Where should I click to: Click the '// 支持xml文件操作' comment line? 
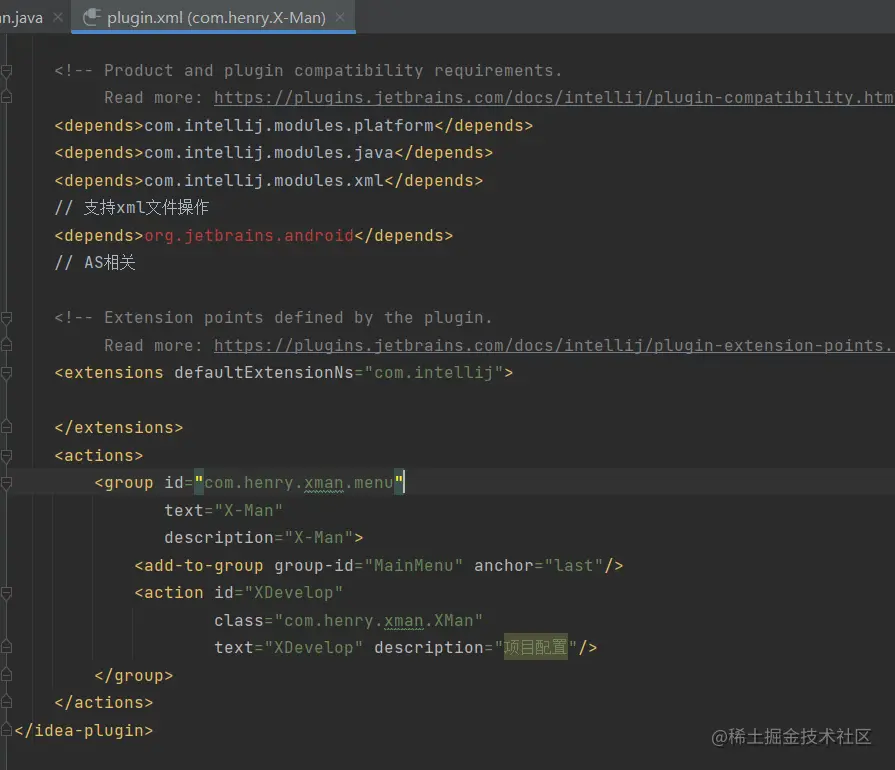132,207
